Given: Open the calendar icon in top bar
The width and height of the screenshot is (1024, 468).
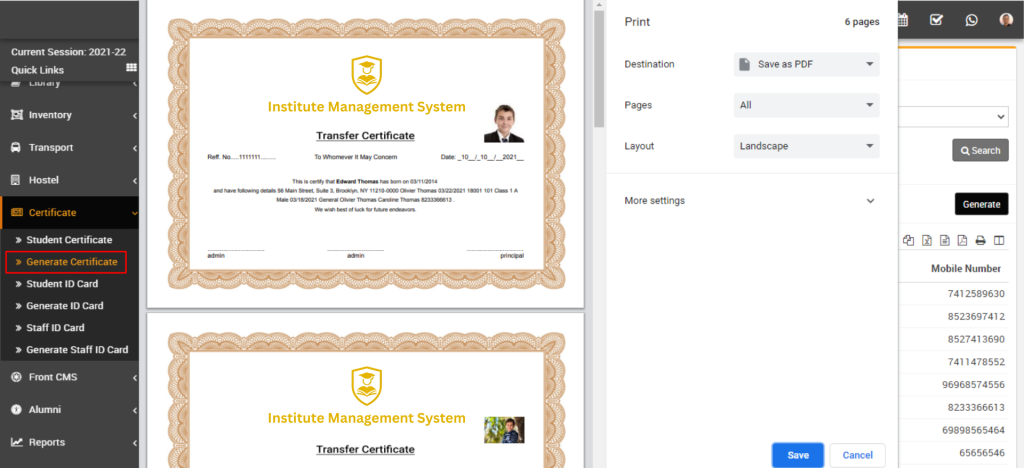Looking at the screenshot, I should [x=902, y=19].
